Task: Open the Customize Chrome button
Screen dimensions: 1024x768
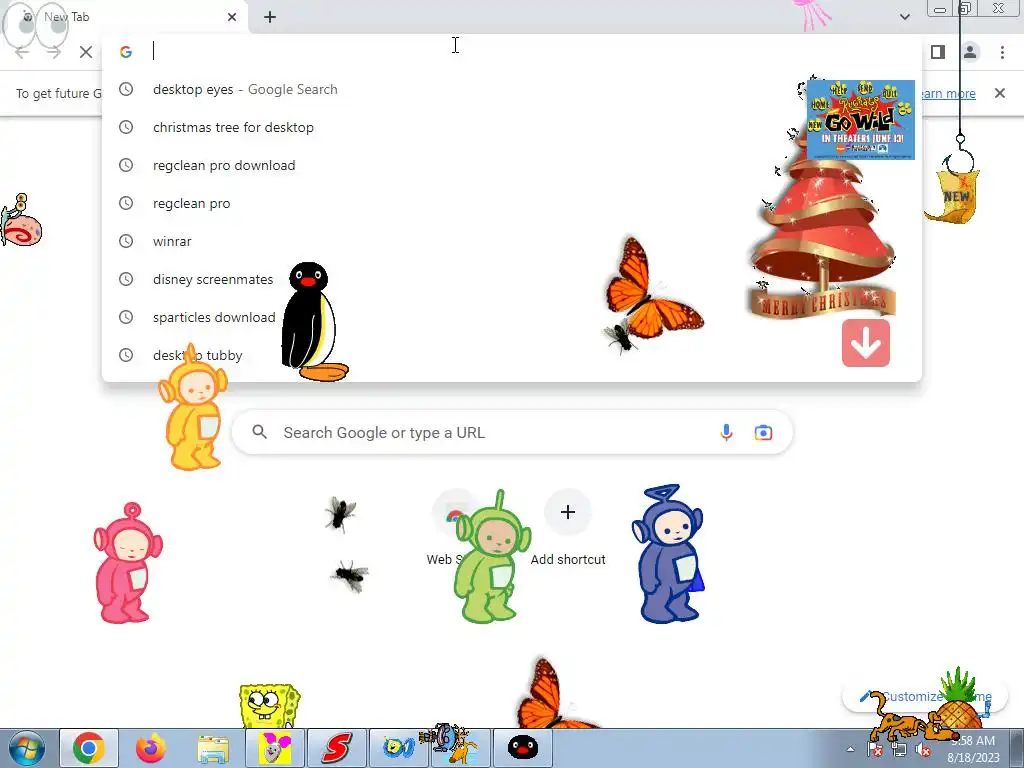Action: click(x=924, y=697)
